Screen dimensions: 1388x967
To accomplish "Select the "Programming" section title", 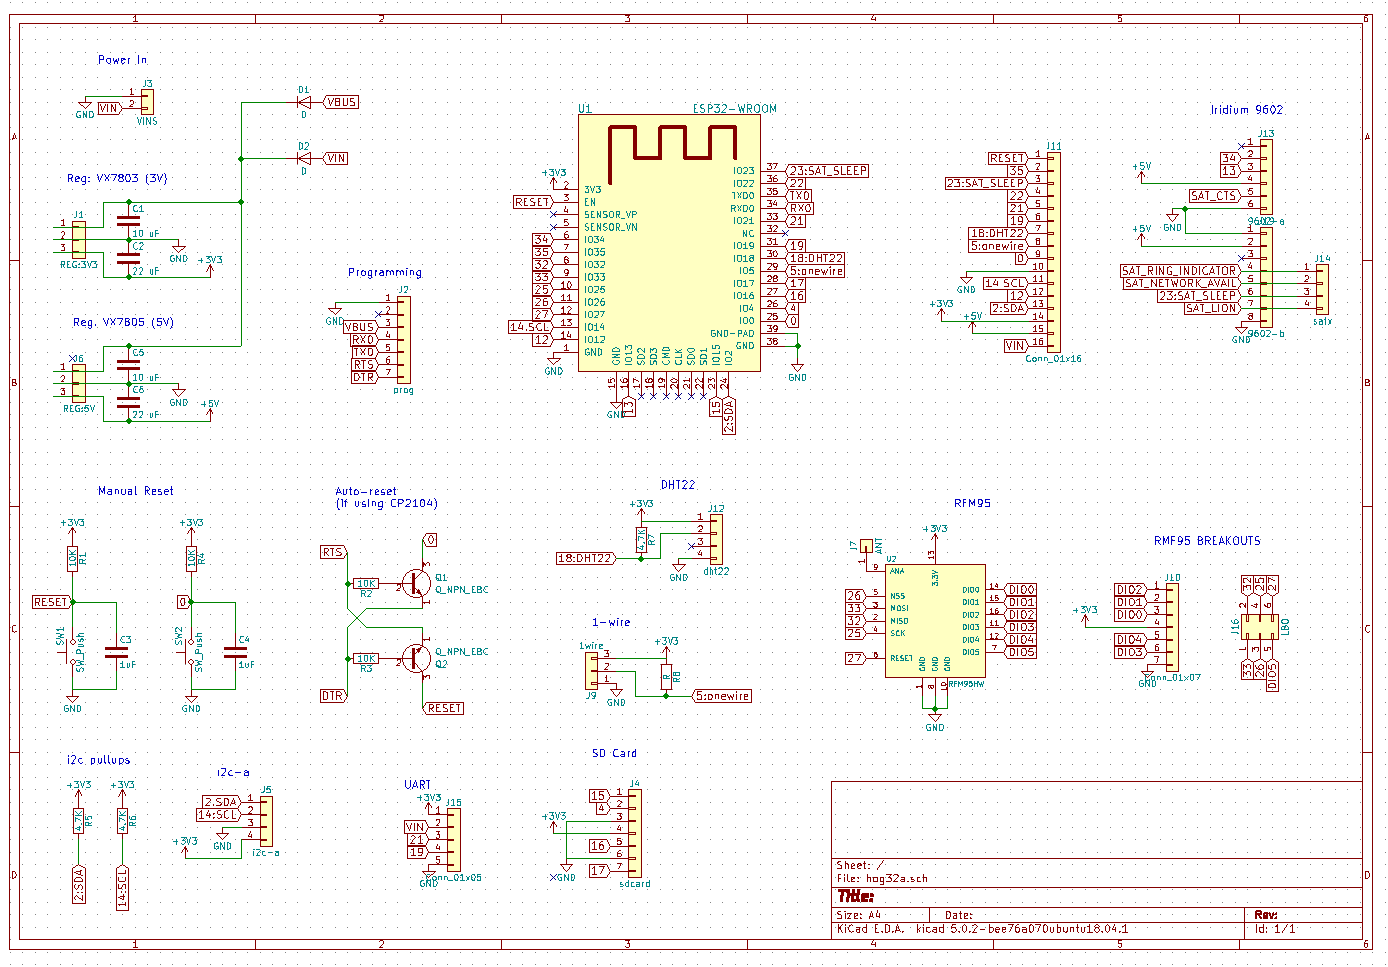I will (x=385, y=272).
